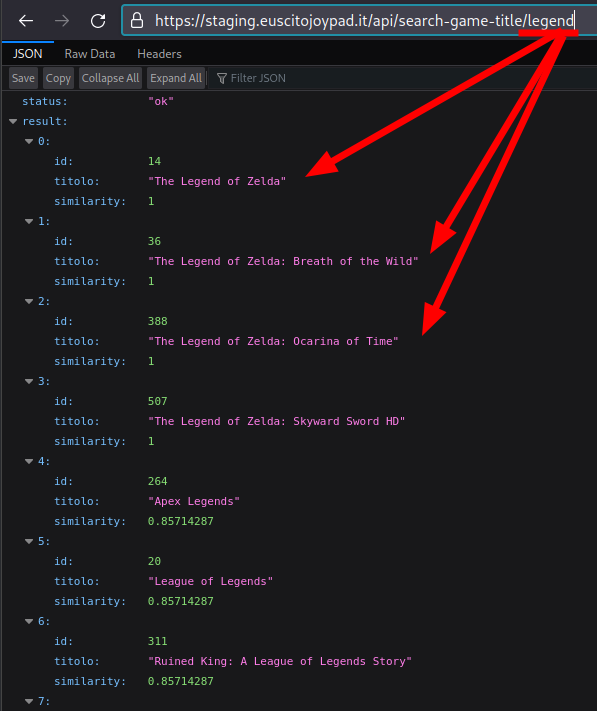
Task: Click the browser forward arrow
Action: (62, 21)
